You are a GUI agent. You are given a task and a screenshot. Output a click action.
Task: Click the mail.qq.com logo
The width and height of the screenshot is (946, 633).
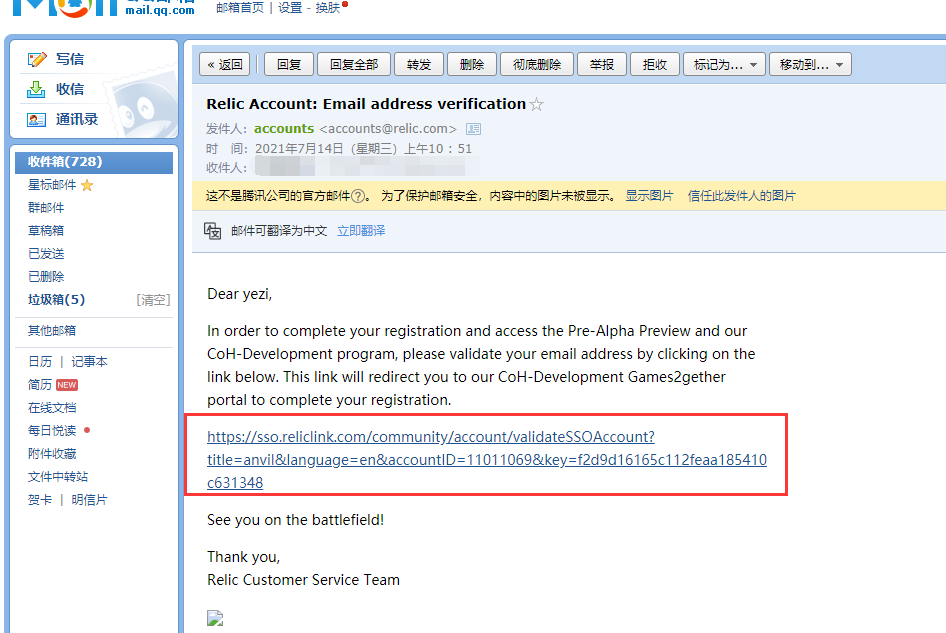click(104, 8)
